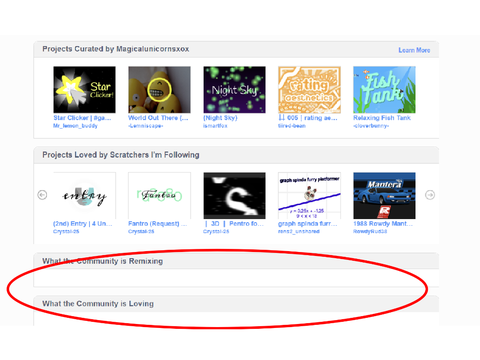The image size is (480, 360).
Task: Open the Night Sky project thumbnail
Action: (x=235, y=90)
